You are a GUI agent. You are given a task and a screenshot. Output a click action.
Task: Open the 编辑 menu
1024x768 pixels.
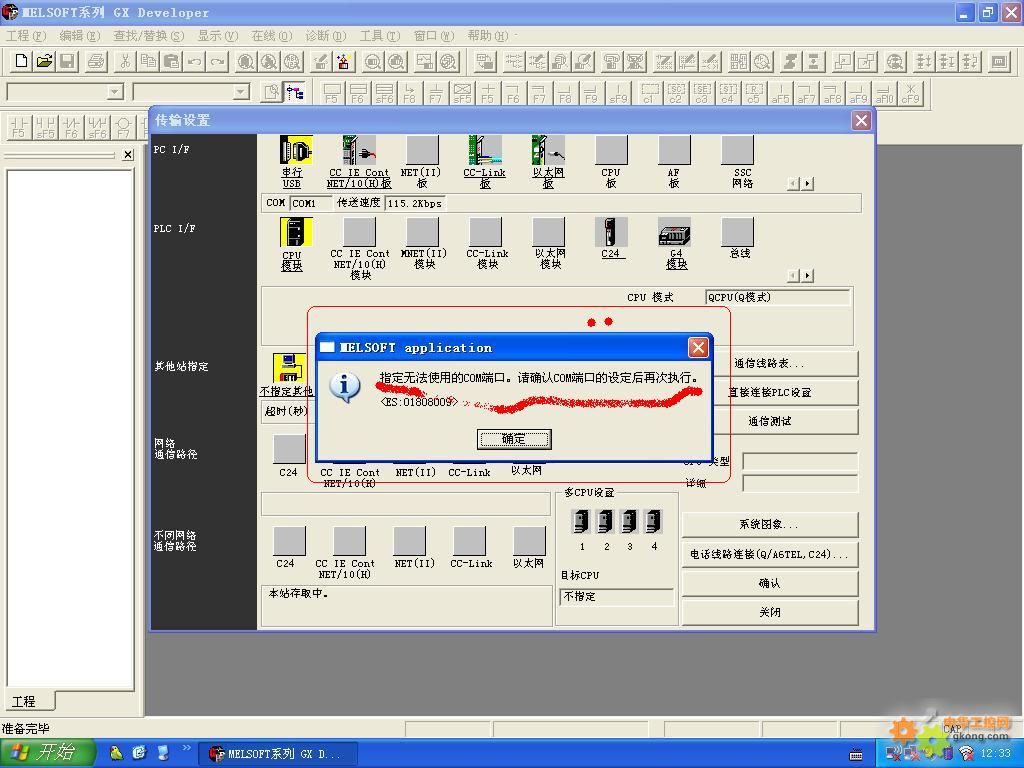(80, 35)
